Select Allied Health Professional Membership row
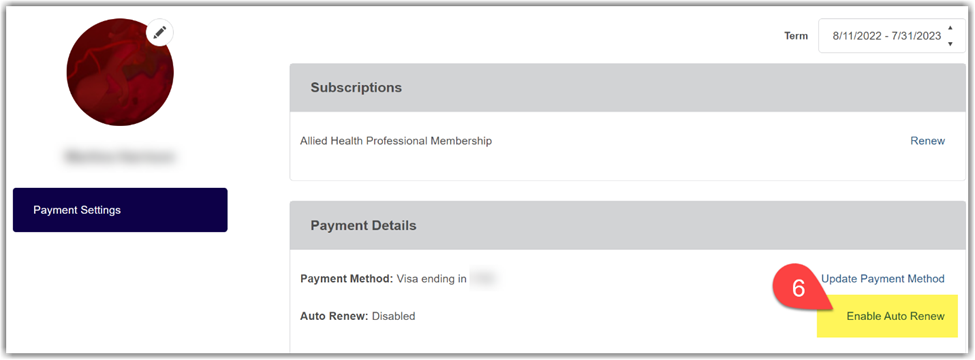 (628, 141)
